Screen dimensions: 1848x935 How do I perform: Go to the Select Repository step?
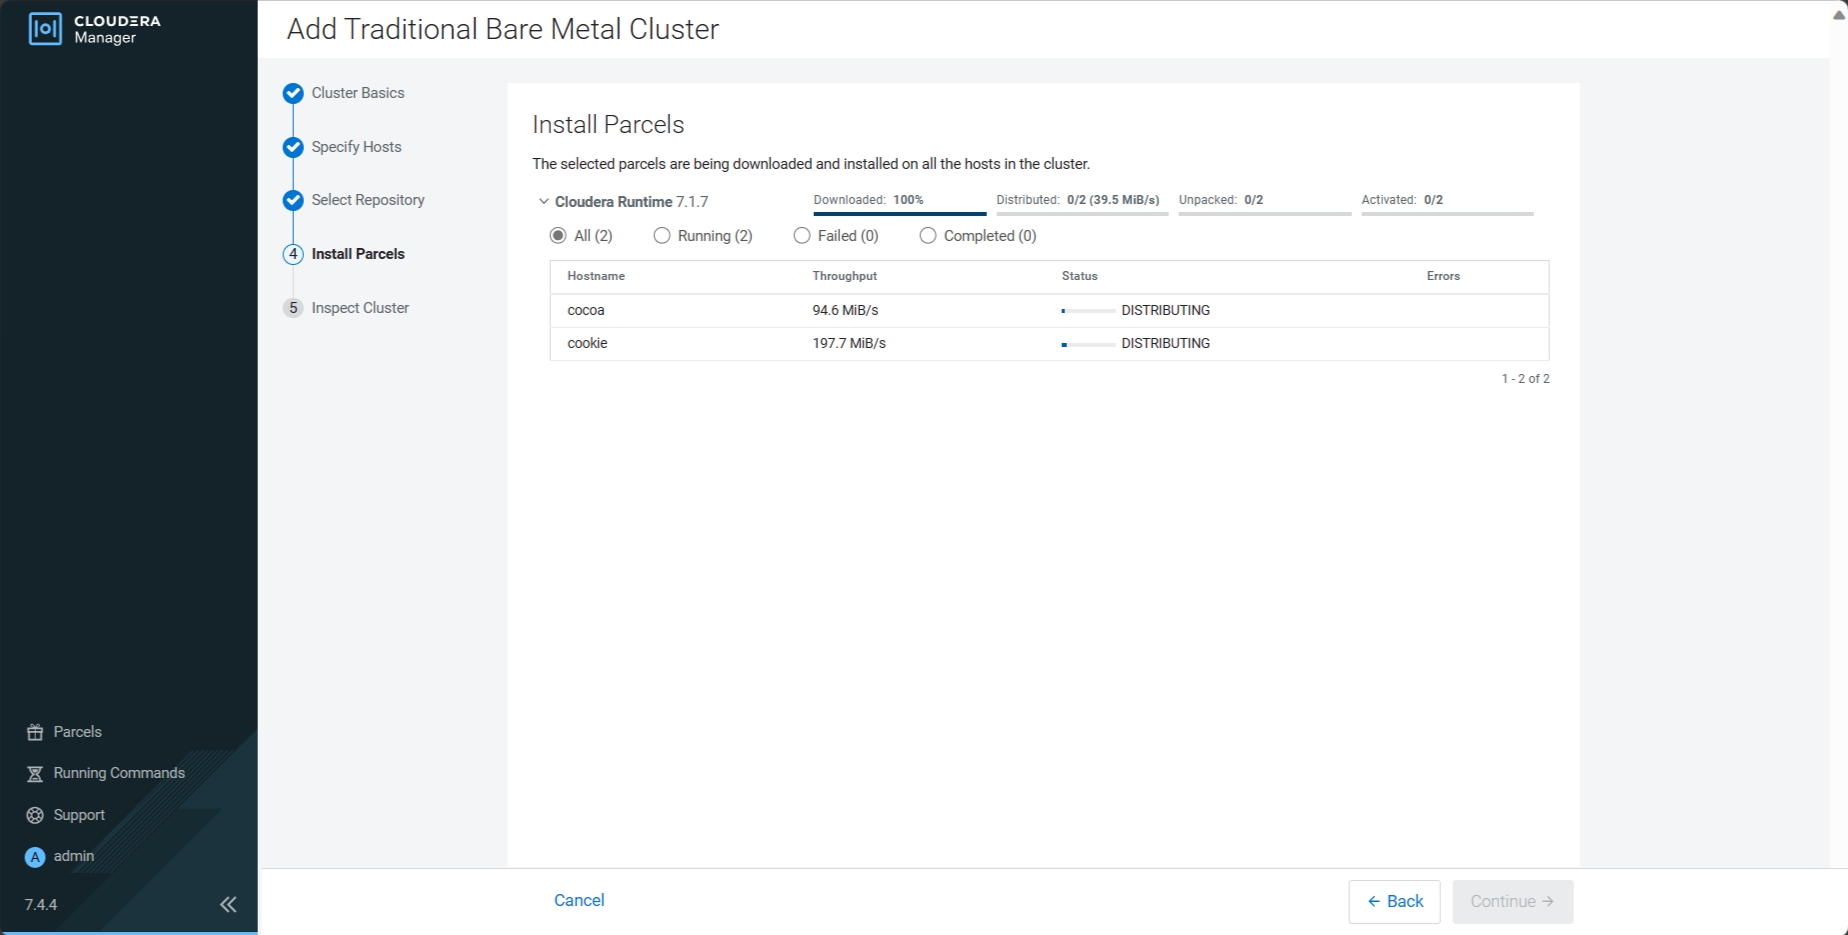point(368,200)
